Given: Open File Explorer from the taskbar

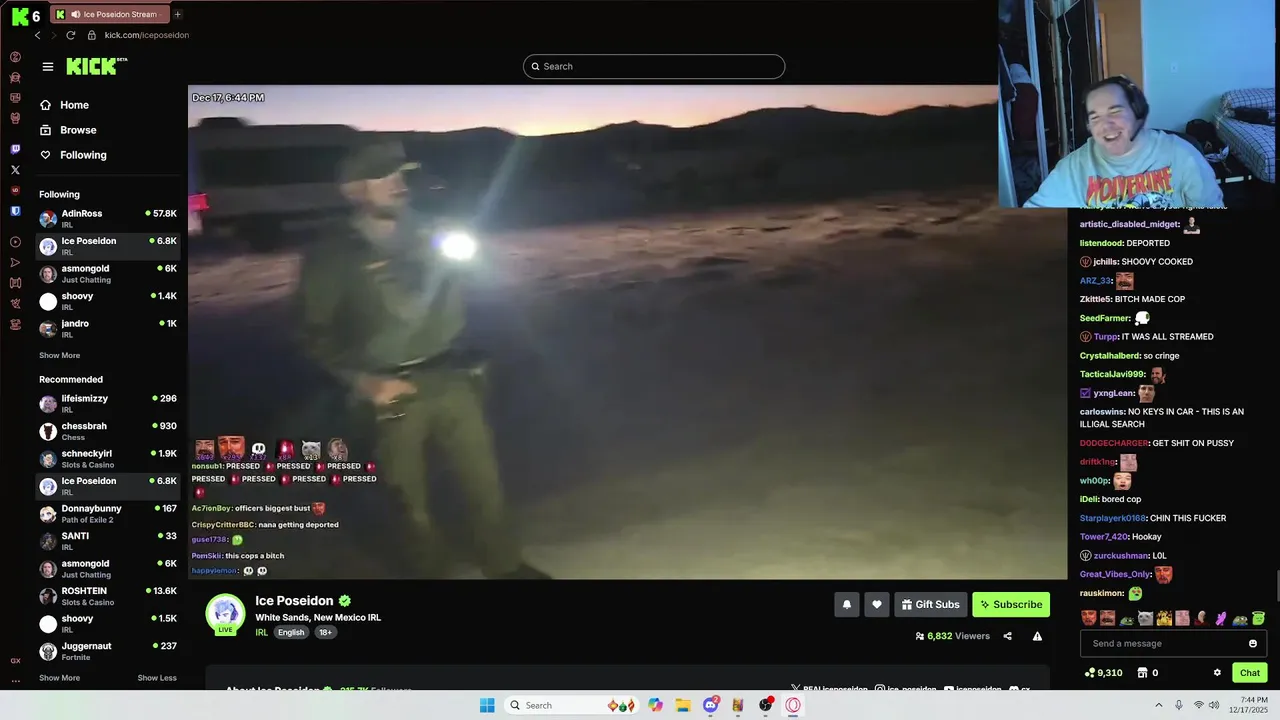Looking at the screenshot, I should click(683, 705).
